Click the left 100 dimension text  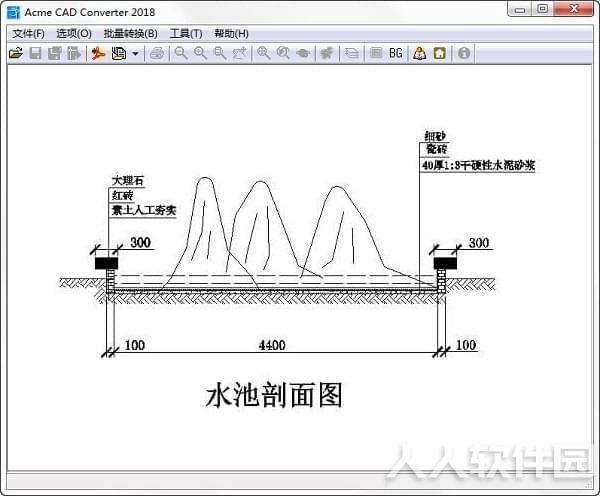(135, 345)
